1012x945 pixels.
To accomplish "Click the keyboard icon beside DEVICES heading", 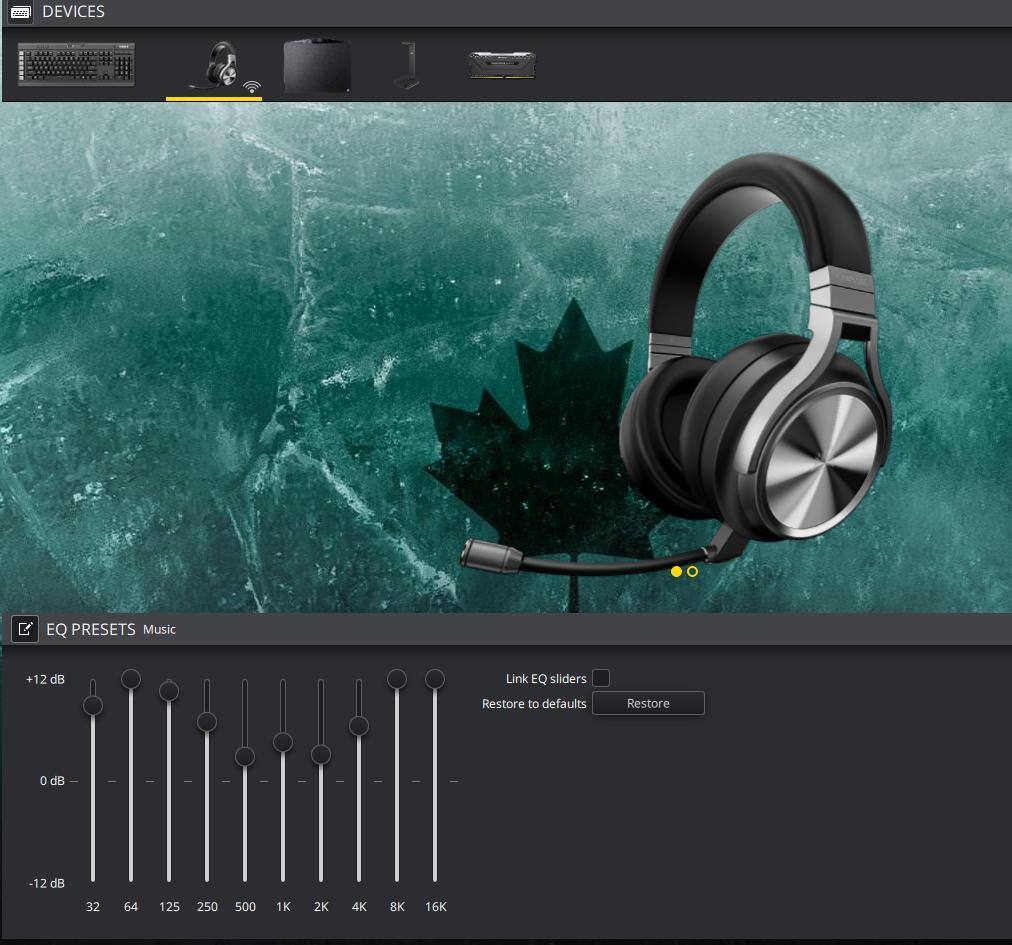I will (20, 13).
